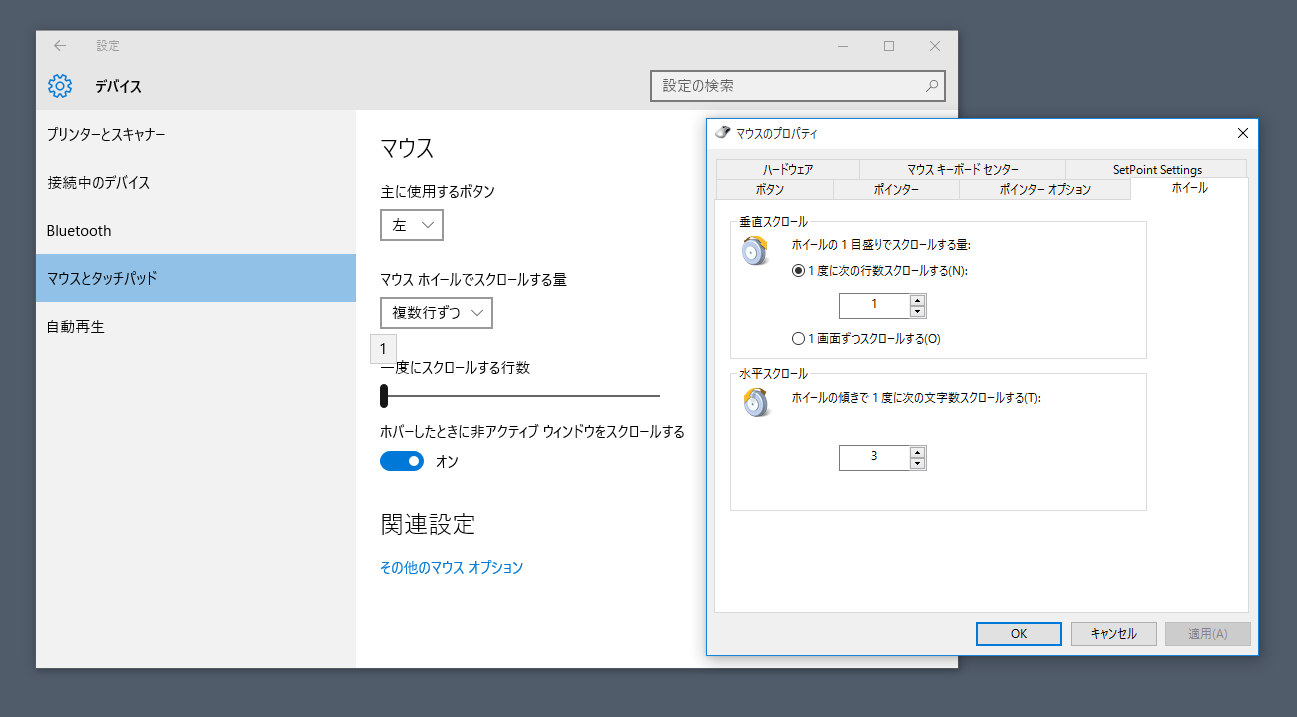Viewport: 1297px width, 717px height.
Task: Switch to the マウス キーボード センター tab
Action: pos(962,169)
